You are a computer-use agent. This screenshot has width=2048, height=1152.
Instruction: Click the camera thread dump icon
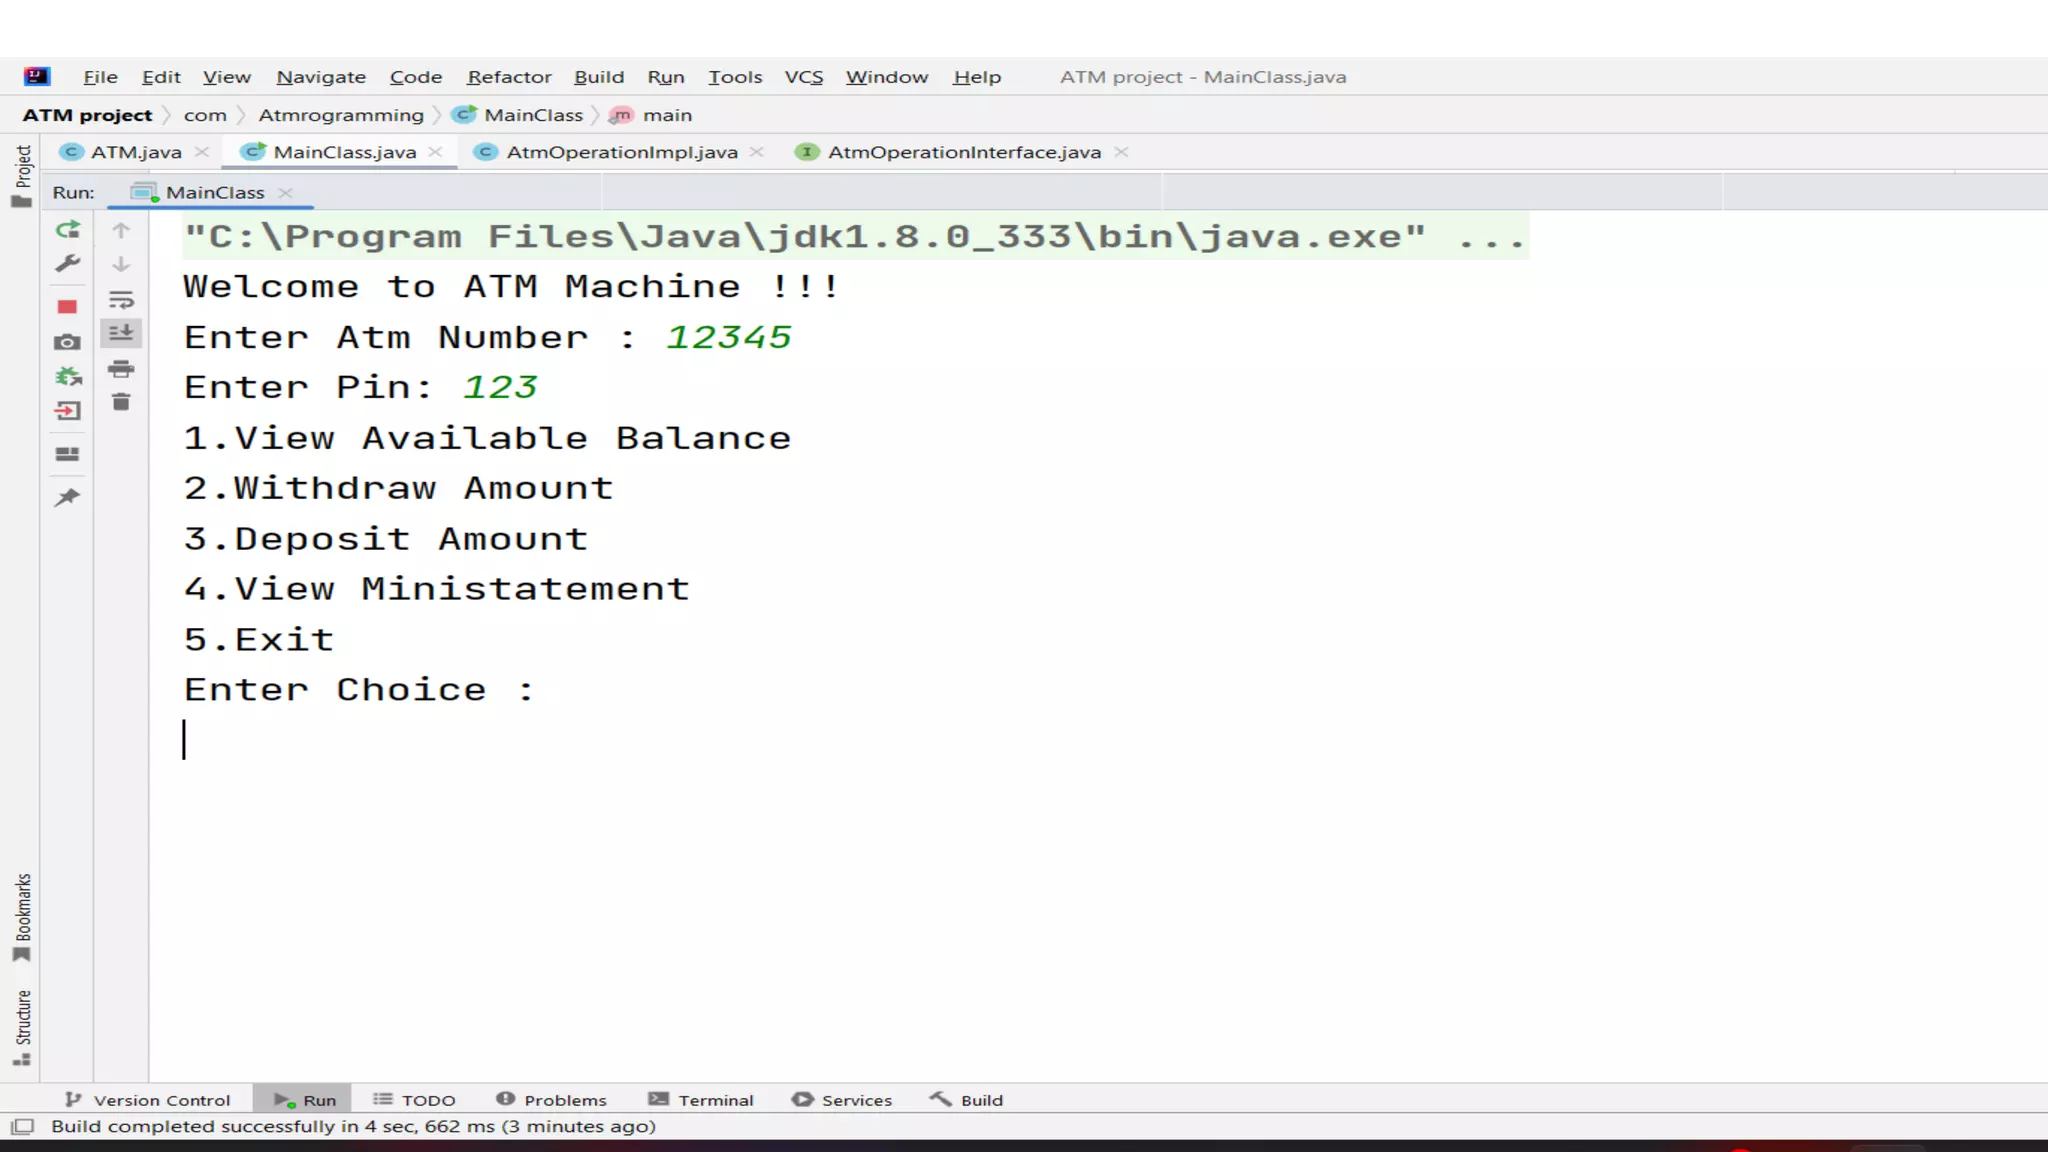(x=67, y=342)
